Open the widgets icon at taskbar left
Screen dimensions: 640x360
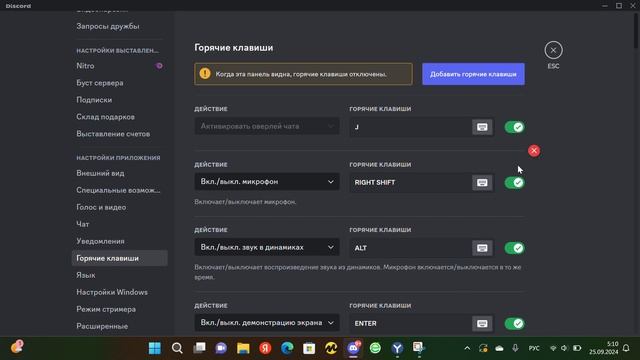point(17,347)
